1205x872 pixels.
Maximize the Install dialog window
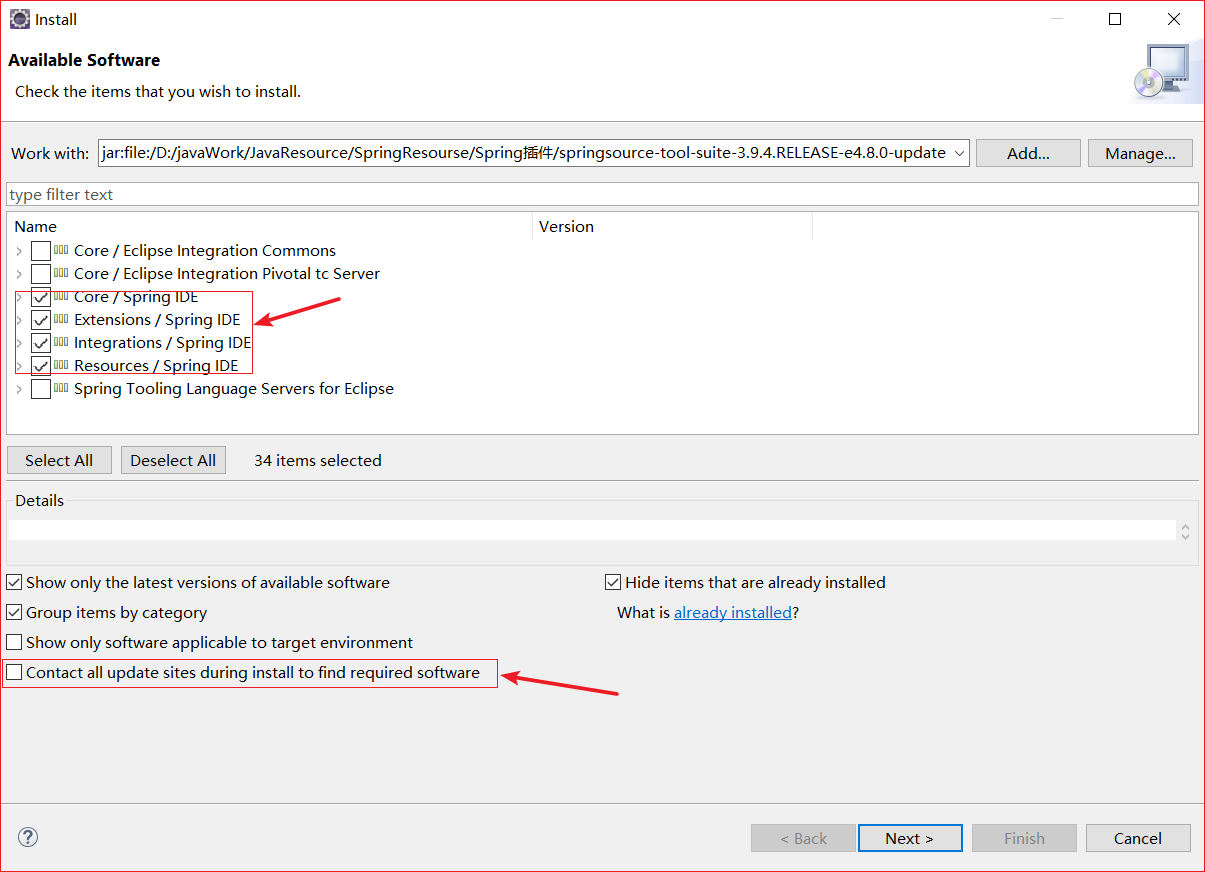click(1115, 19)
